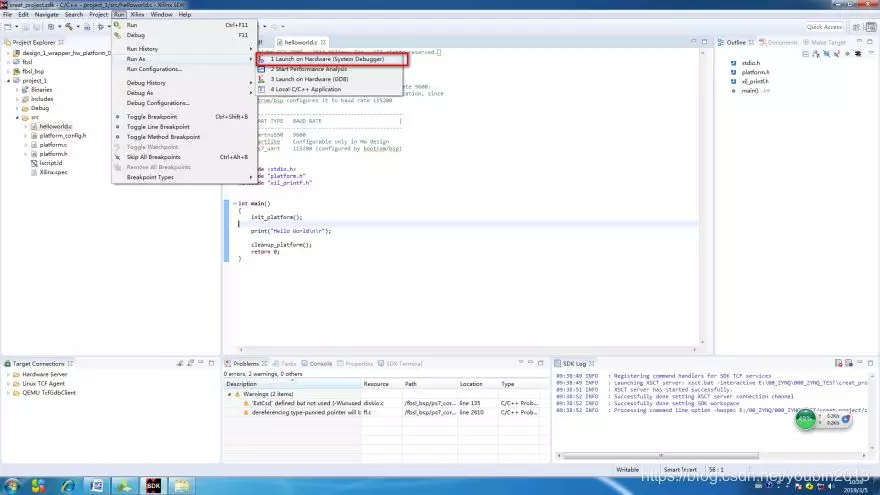Screen dimensions: 880x495
Task: Toggle Hide Fields icon in Outline
Action: (x=827, y=54)
